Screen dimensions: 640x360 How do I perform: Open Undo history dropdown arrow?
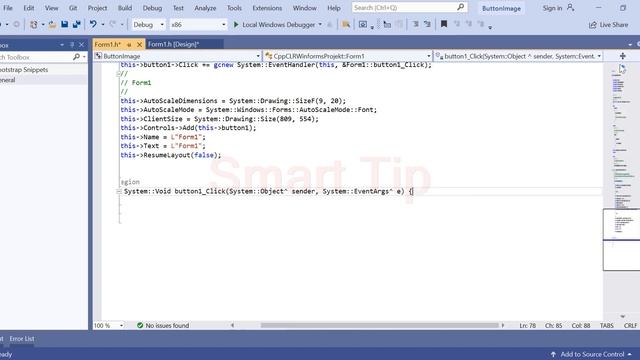103,24
